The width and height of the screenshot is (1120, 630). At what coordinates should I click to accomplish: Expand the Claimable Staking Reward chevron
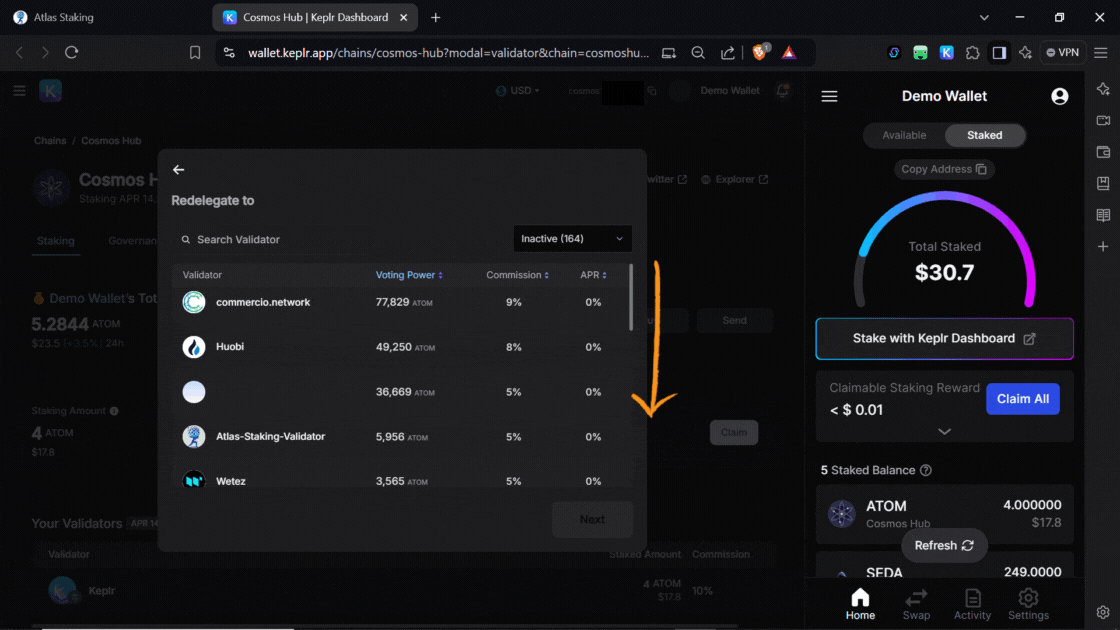point(944,432)
